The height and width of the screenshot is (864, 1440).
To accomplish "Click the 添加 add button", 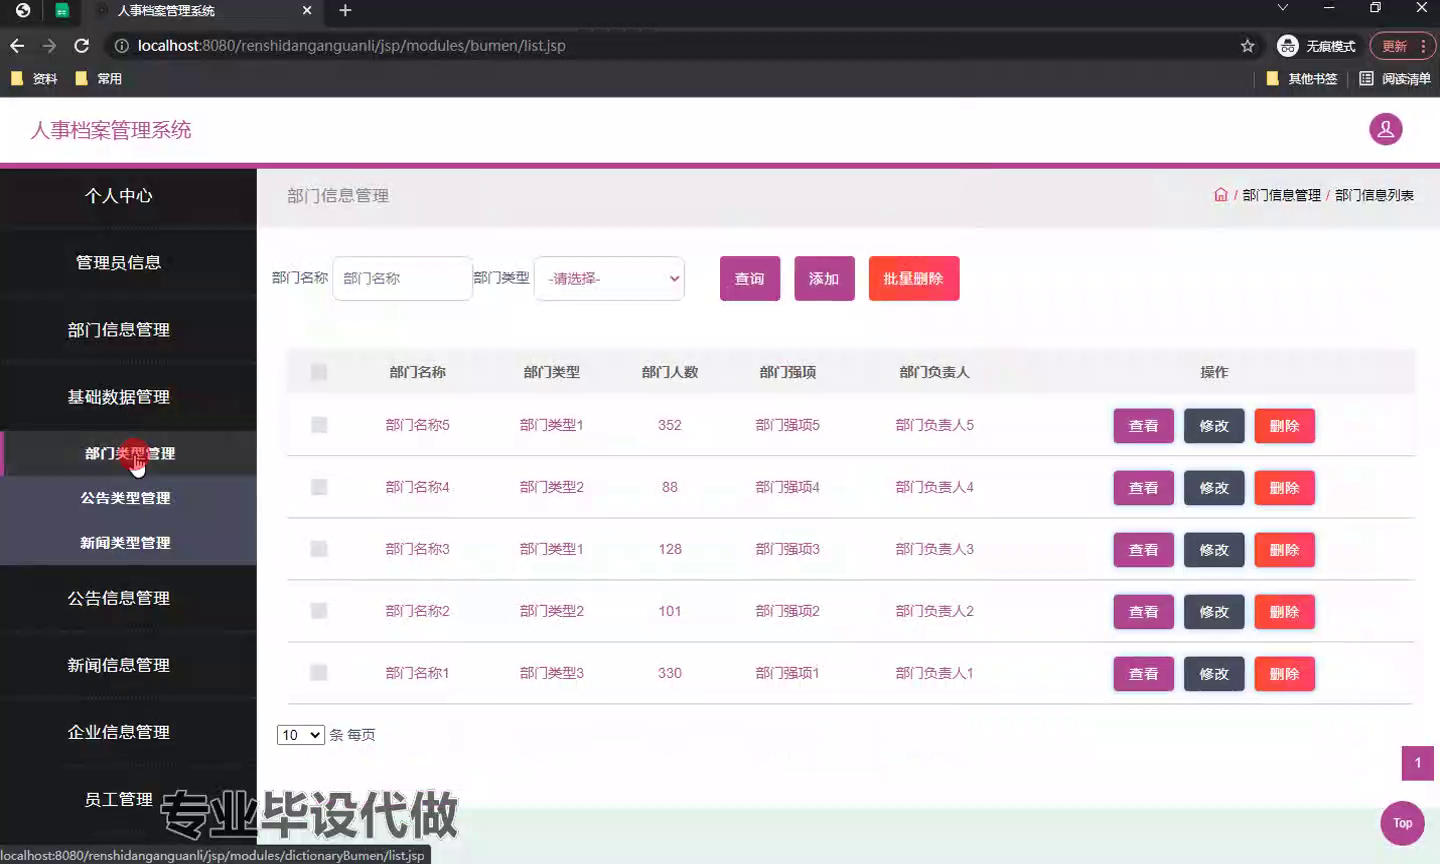I will (x=824, y=278).
